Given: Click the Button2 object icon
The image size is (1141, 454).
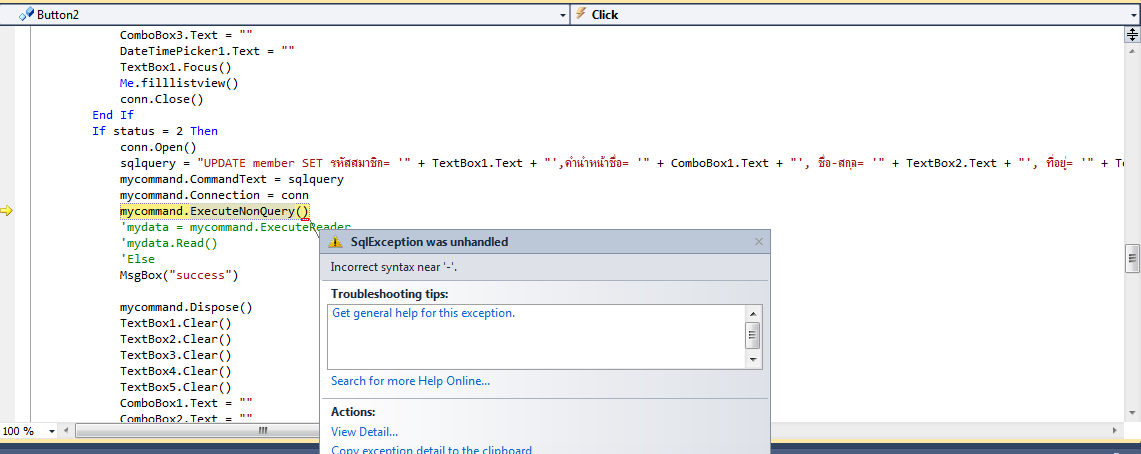Looking at the screenshot, I should click(x=26, y=14).
